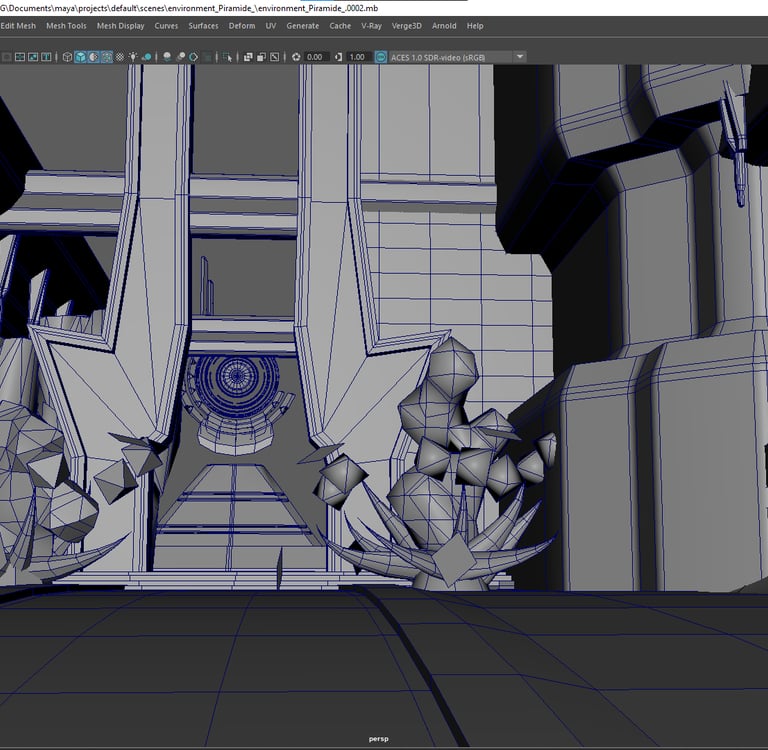Open the Deform menu
This screenshot has height=750, width=768.
pos(241,26)
